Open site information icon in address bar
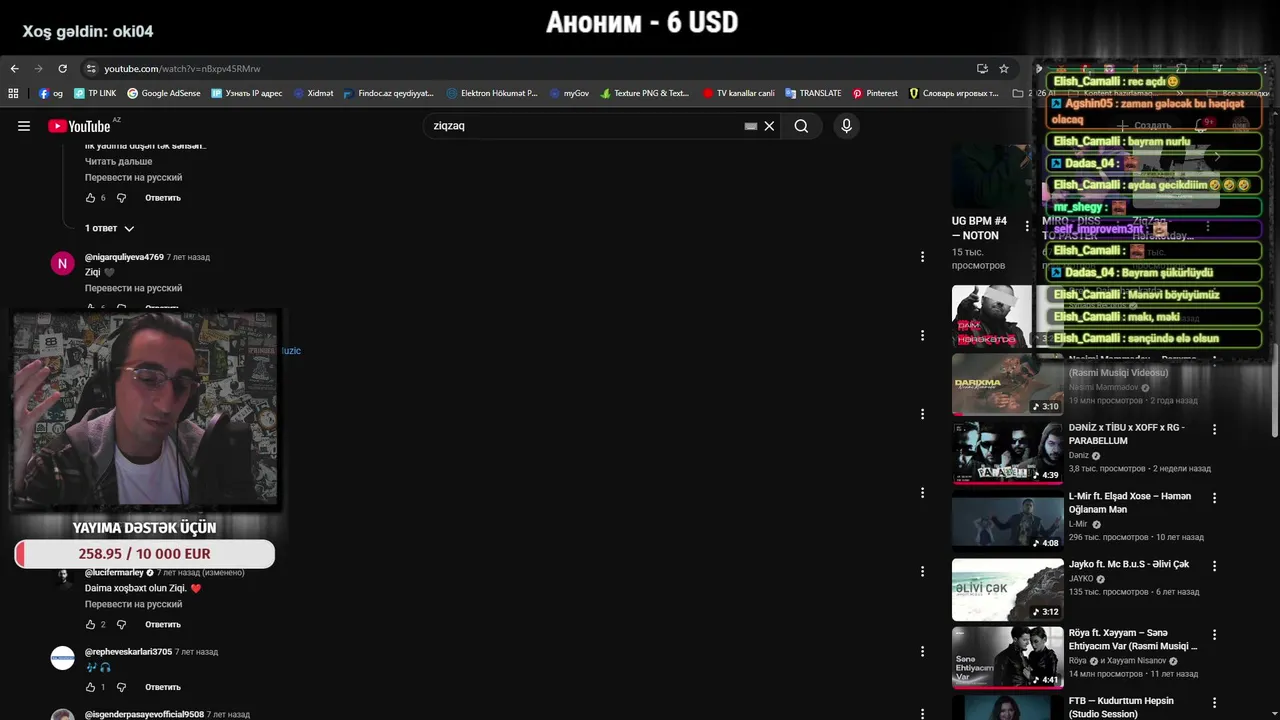The width and height of the screenshot is (1280, 720). [x=91, y=69]
